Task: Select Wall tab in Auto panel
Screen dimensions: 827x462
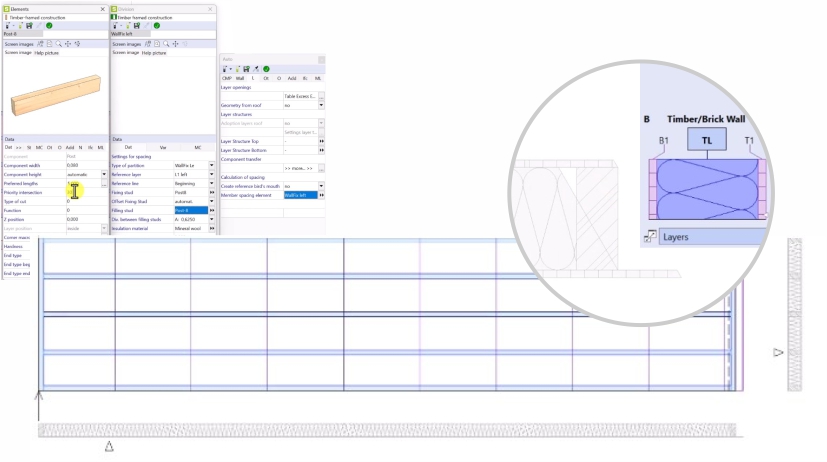Action: (240, 77)
